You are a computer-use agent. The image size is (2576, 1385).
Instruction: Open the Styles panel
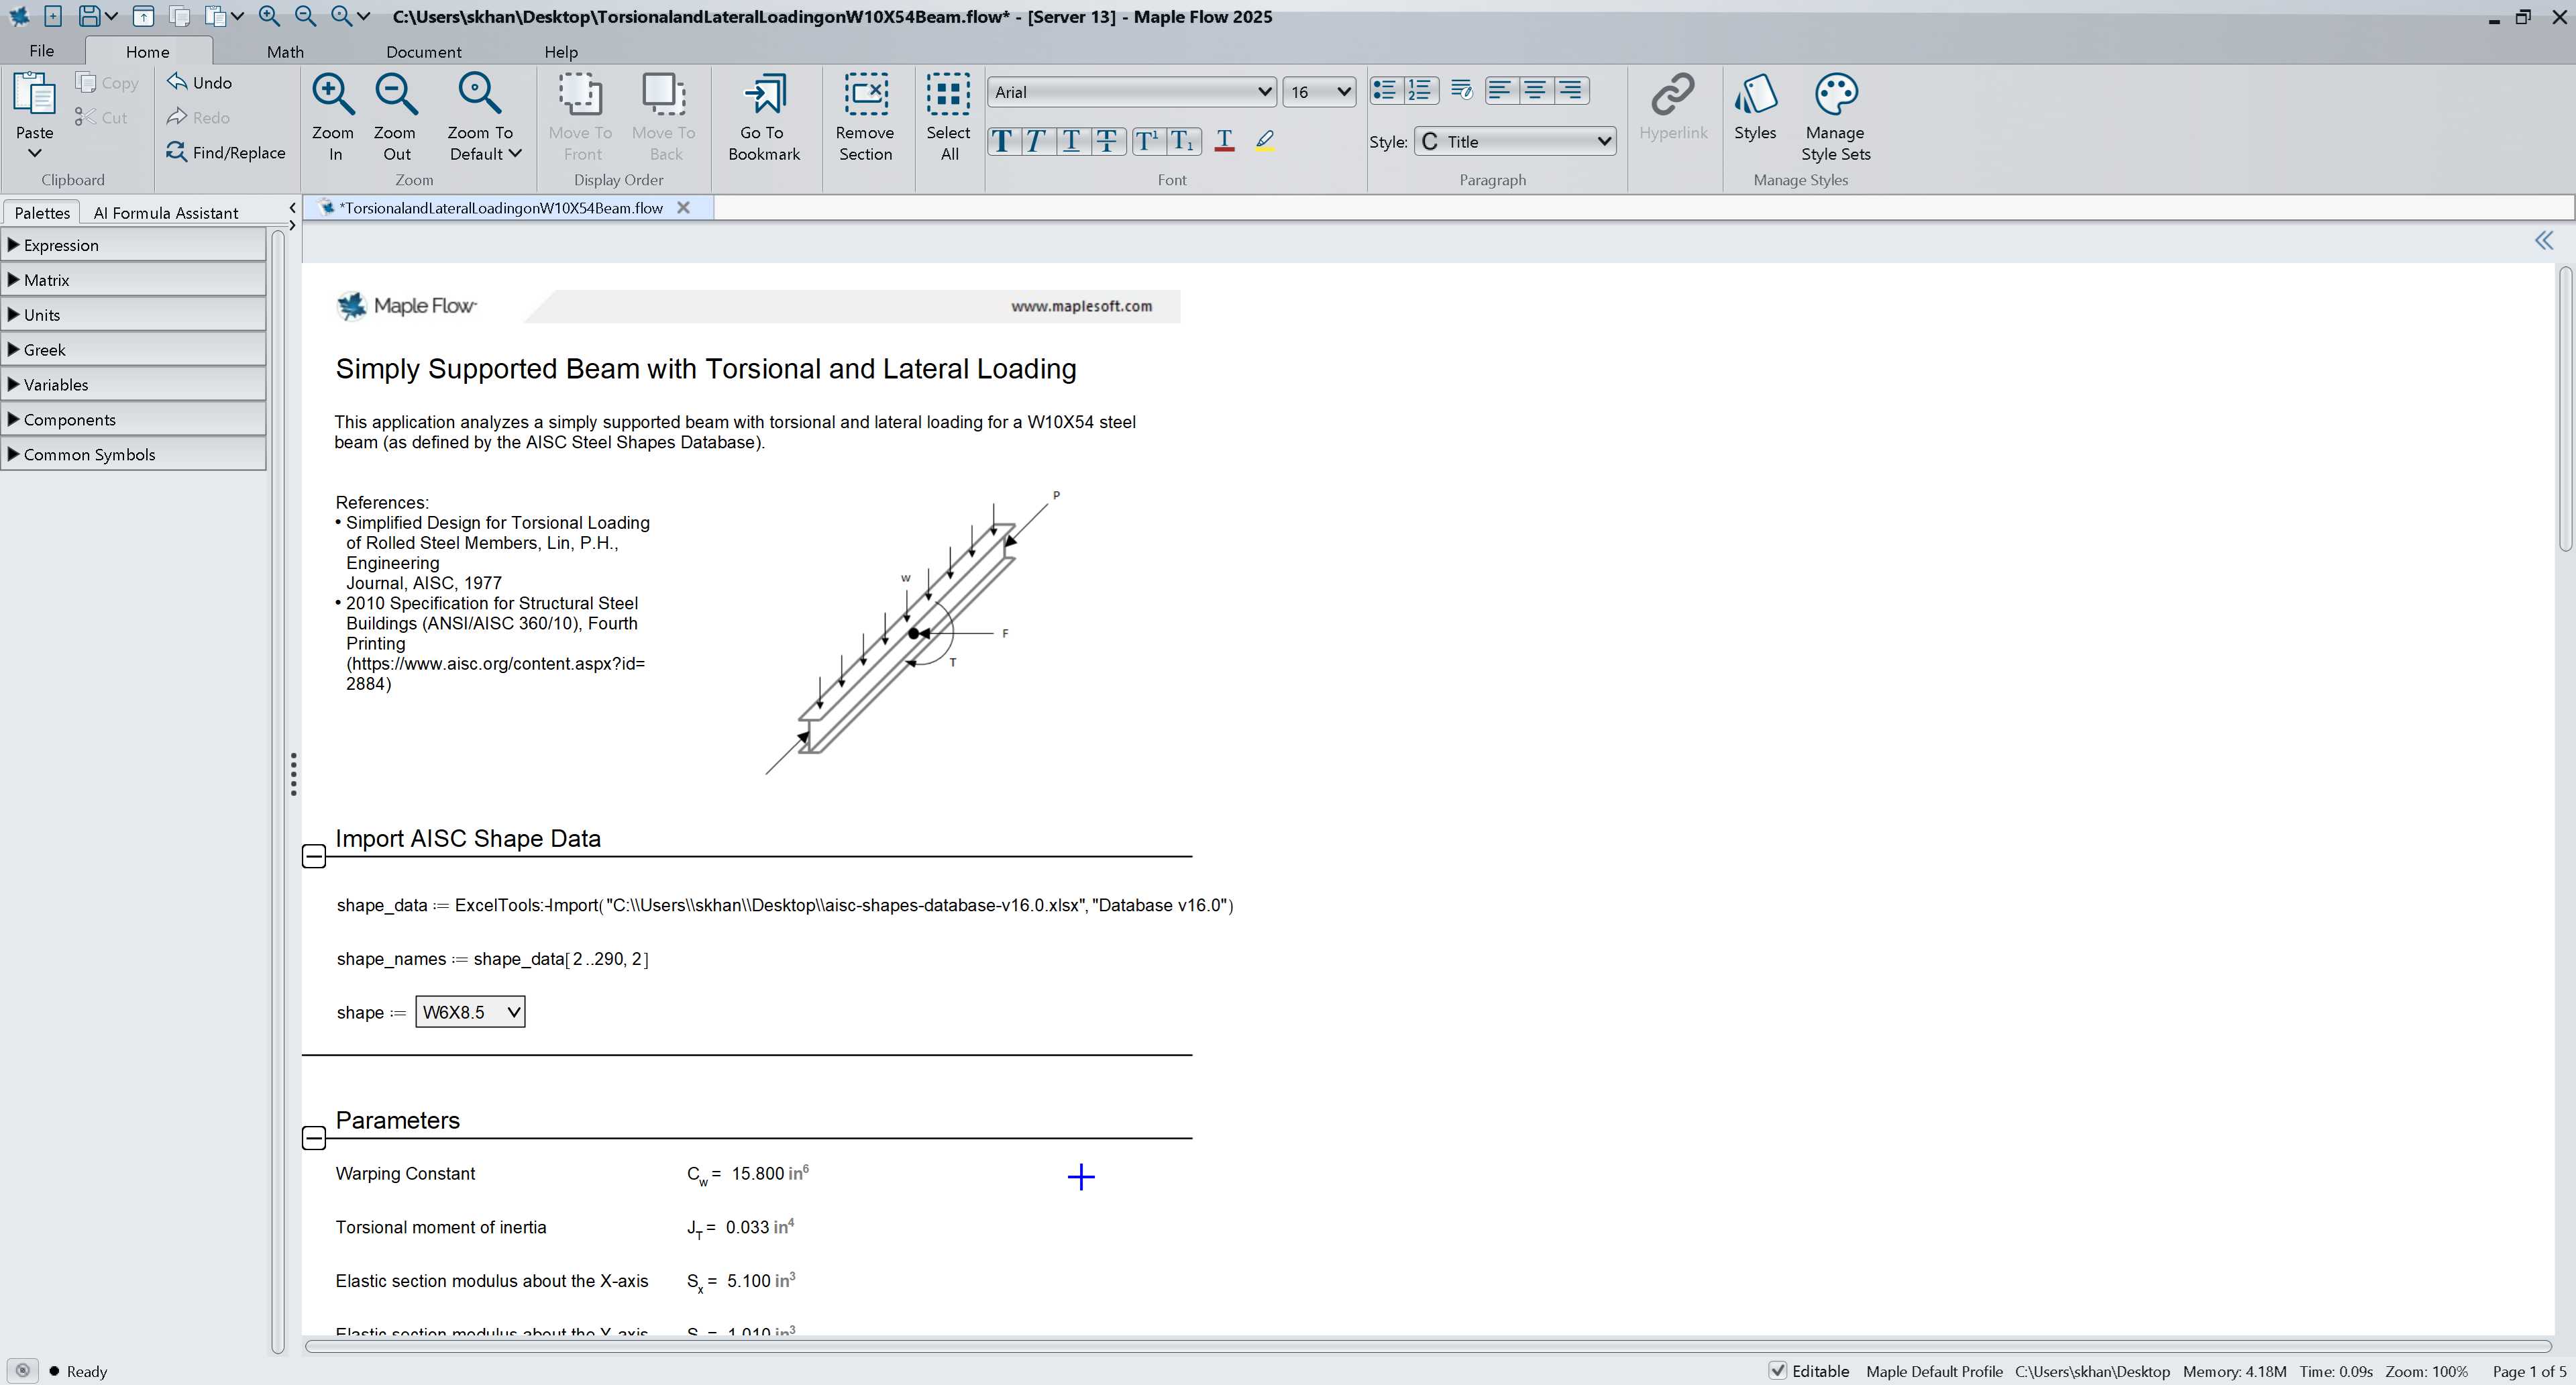coord(1755,107)
